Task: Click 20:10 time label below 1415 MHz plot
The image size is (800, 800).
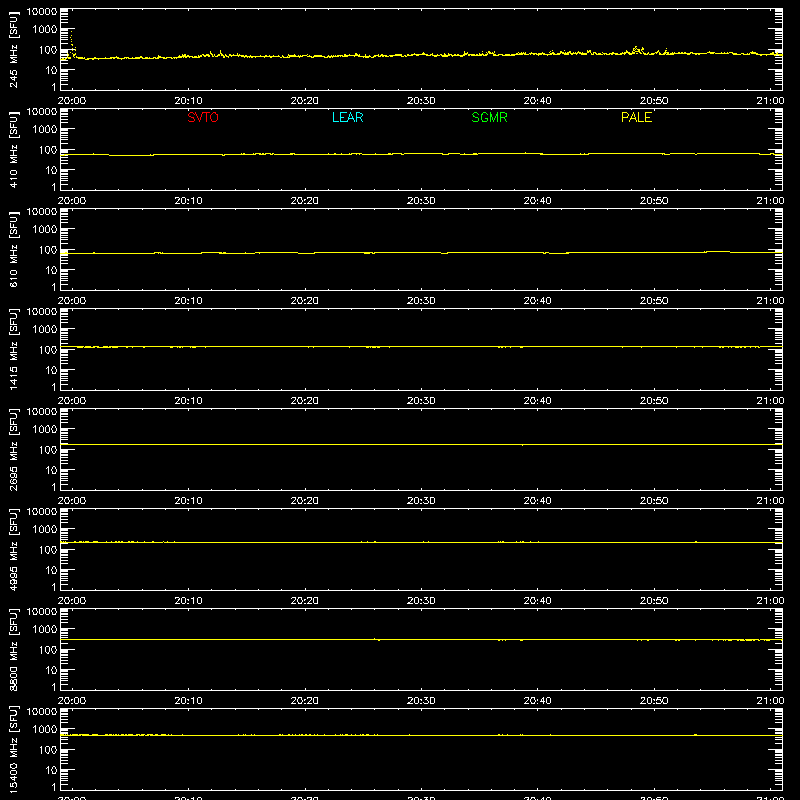Action: 188,401
